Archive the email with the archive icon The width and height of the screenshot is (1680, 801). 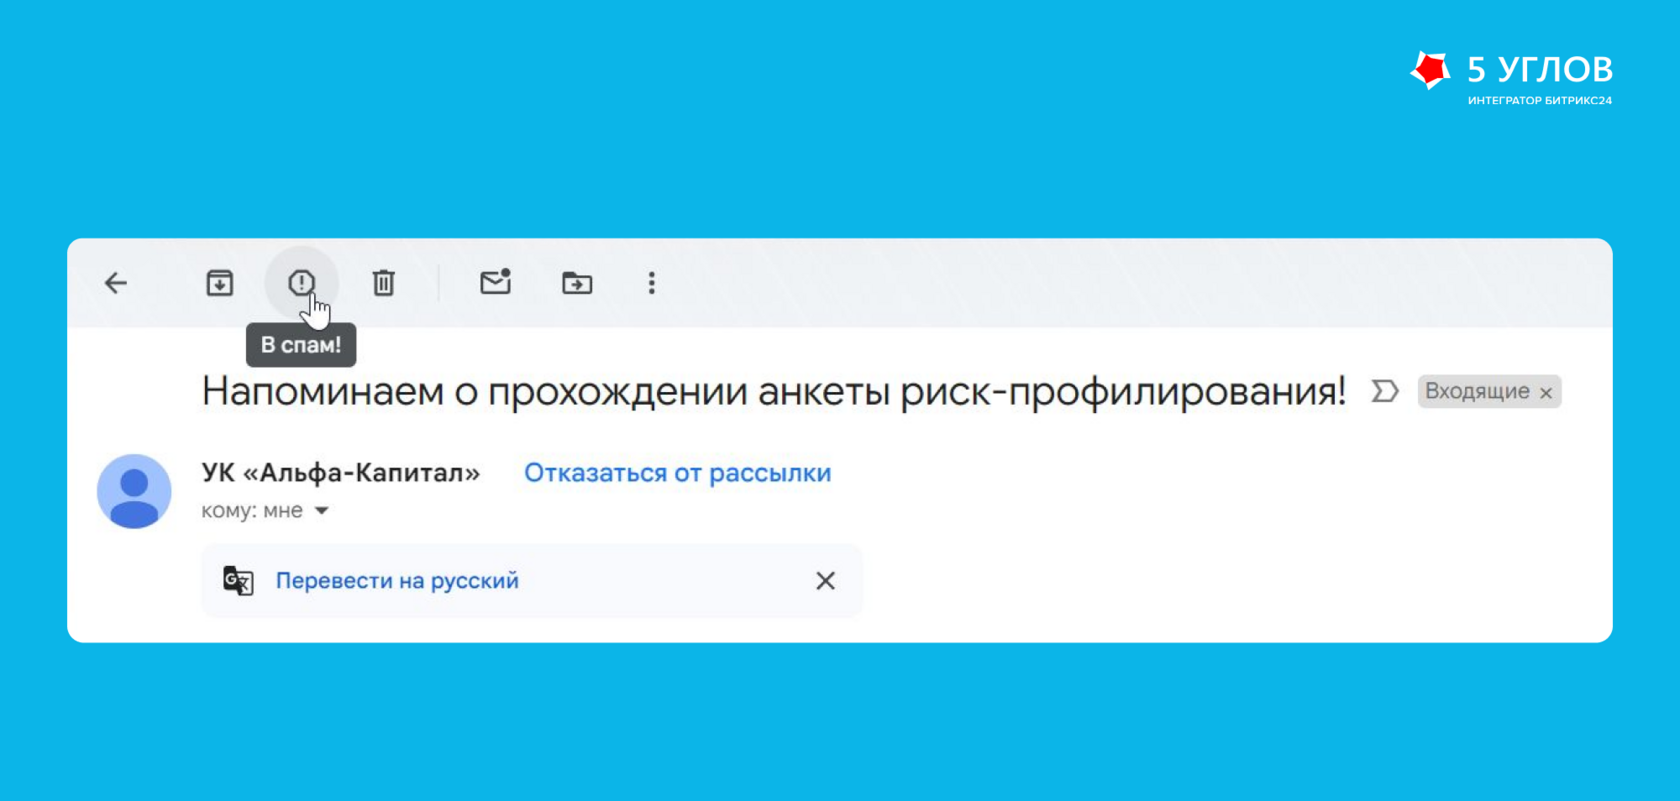click(x=220, y=283)
